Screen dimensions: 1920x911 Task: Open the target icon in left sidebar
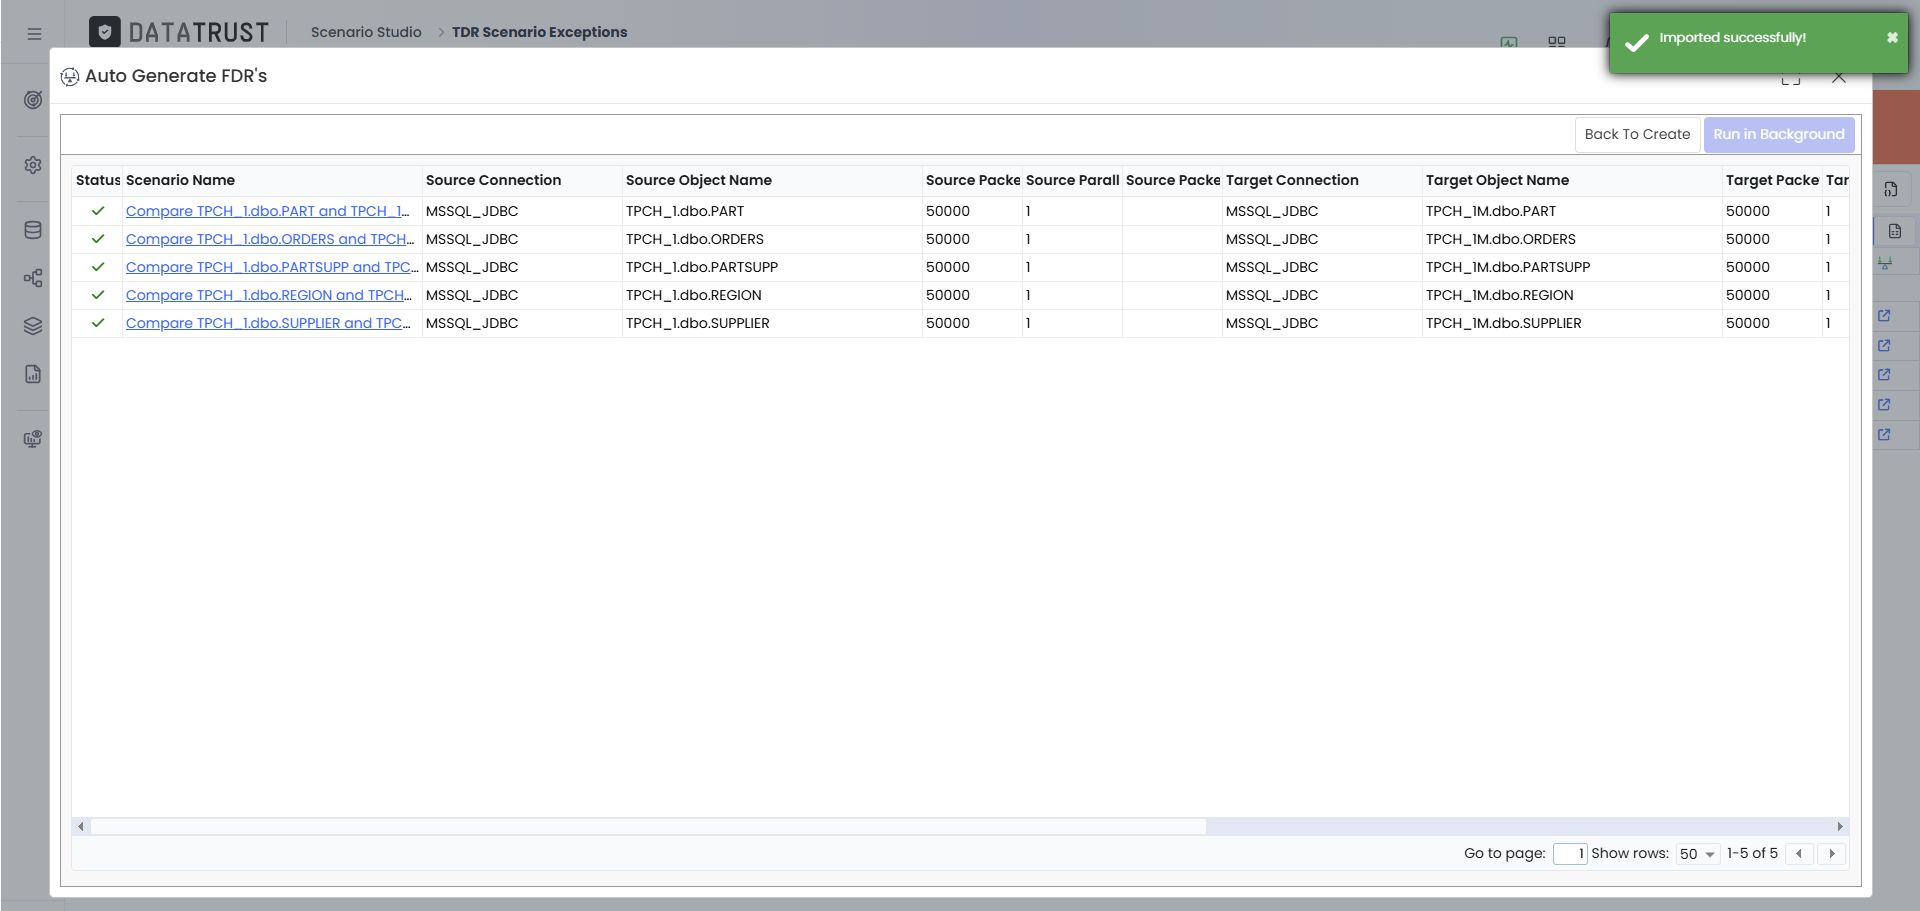pyautogui.click(x=33, y=100)
